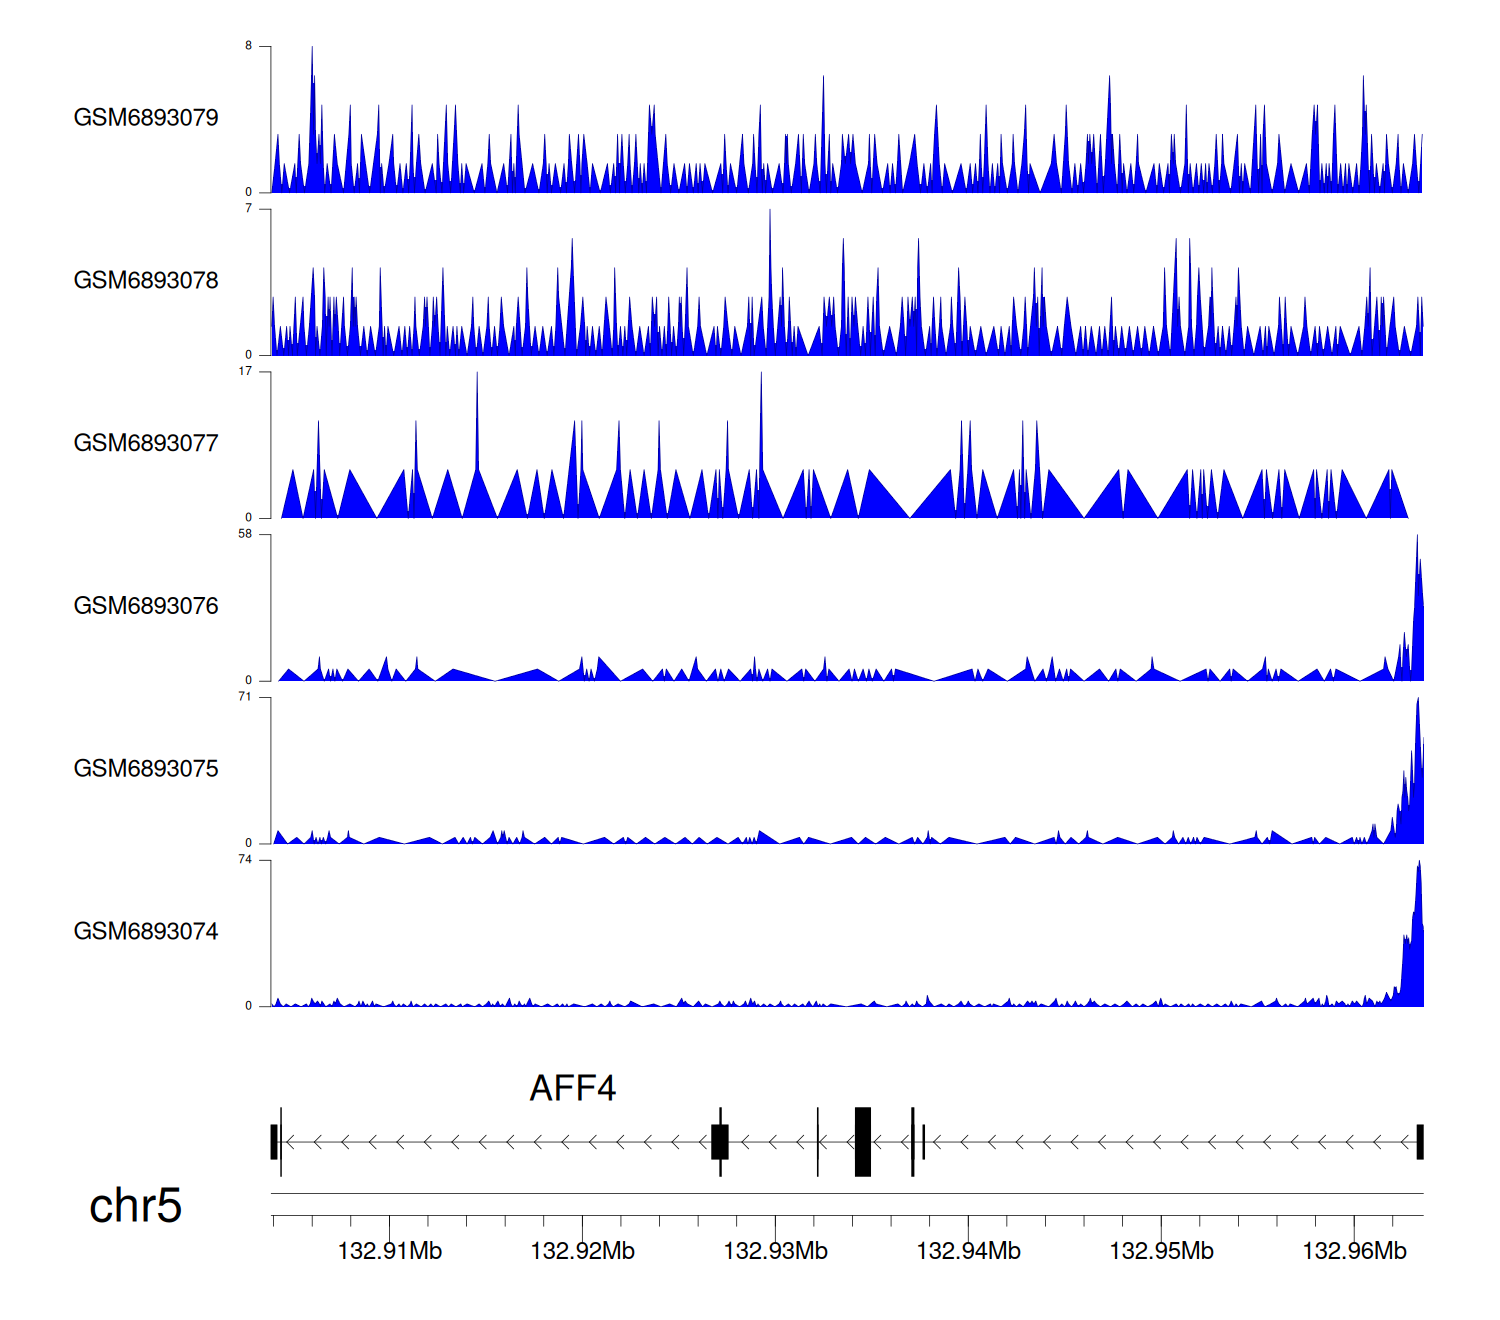Click the 132.91Mb axis tick label
This screenshot has height=1320, width=1500.
[389, 1251]
